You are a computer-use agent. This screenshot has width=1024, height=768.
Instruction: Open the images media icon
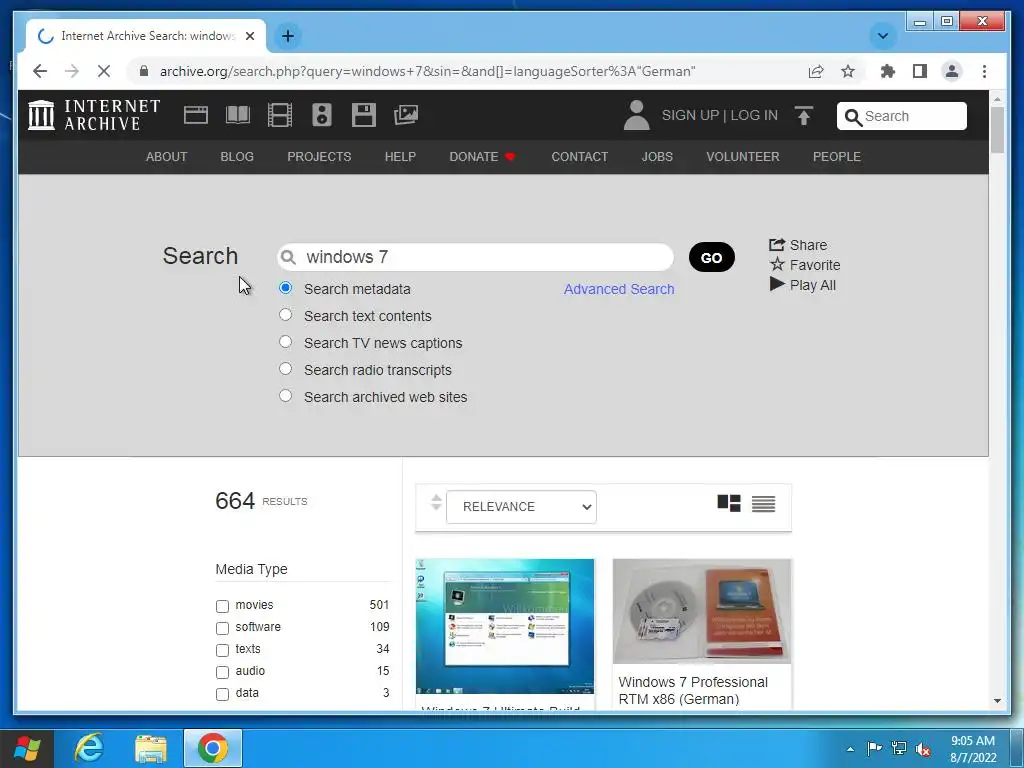point(406,115)
